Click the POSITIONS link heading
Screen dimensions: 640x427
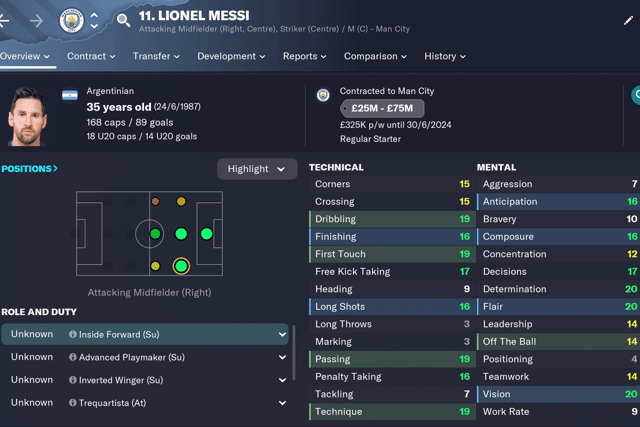pos(29,169)
